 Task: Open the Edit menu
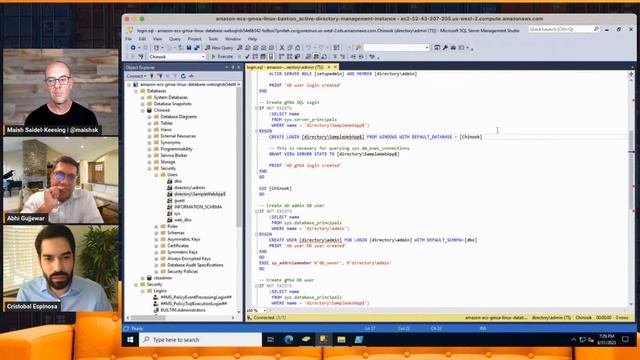142,39
